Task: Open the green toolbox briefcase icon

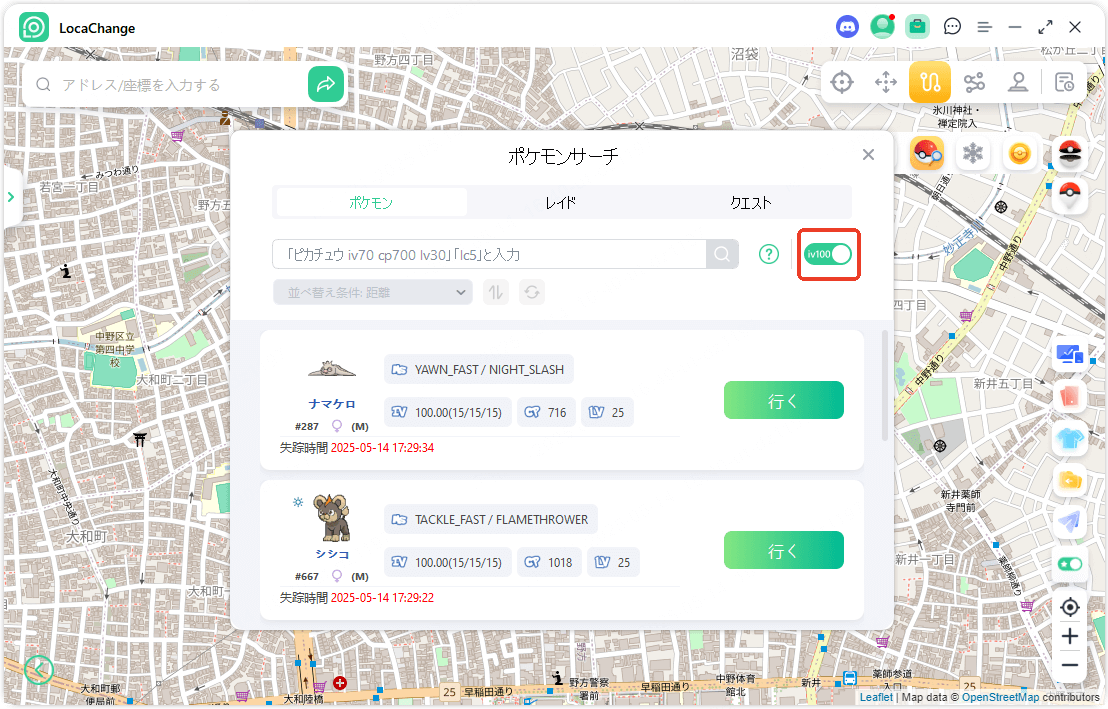Action: [x=917, y=27]
